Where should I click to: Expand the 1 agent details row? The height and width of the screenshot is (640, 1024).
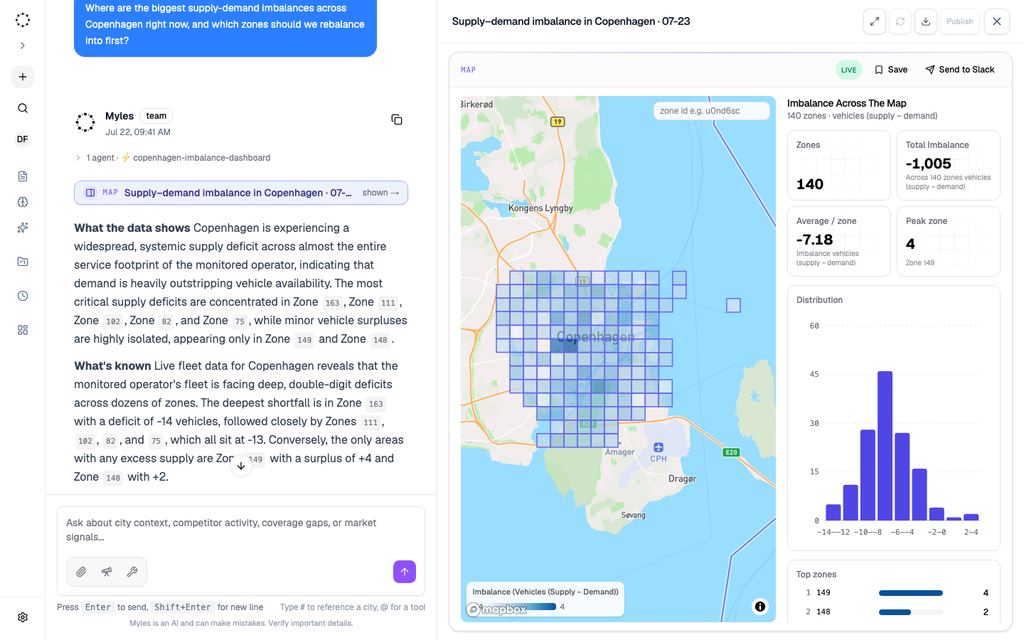[x=172, y=157]
